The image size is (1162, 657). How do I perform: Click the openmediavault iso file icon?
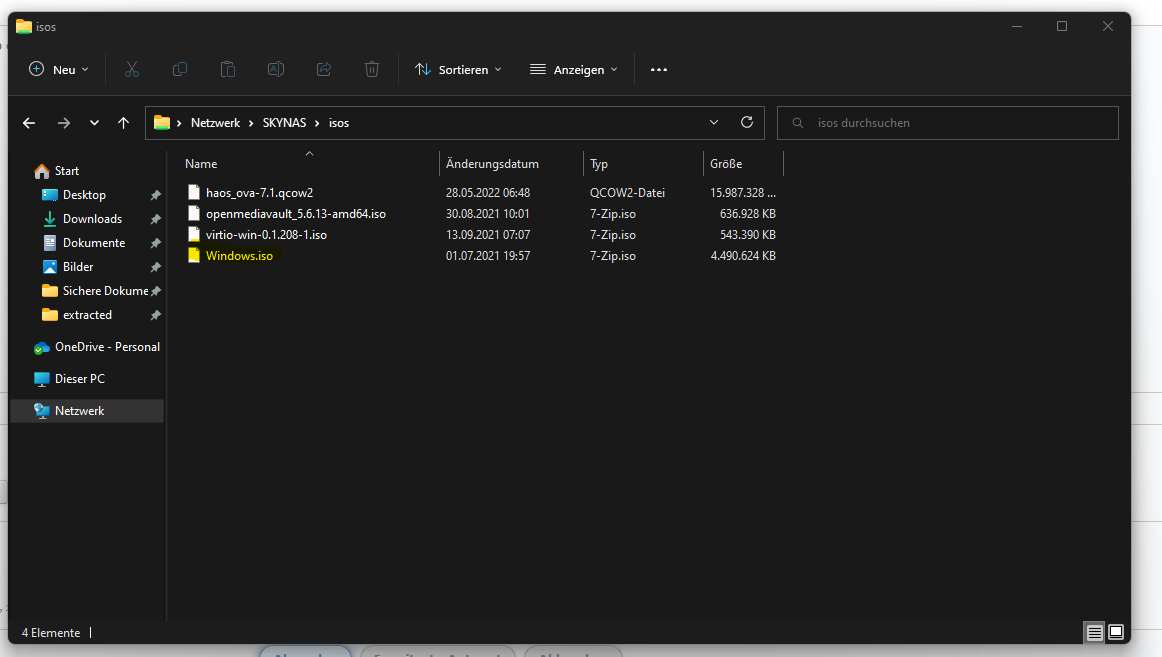coord(194,213)
